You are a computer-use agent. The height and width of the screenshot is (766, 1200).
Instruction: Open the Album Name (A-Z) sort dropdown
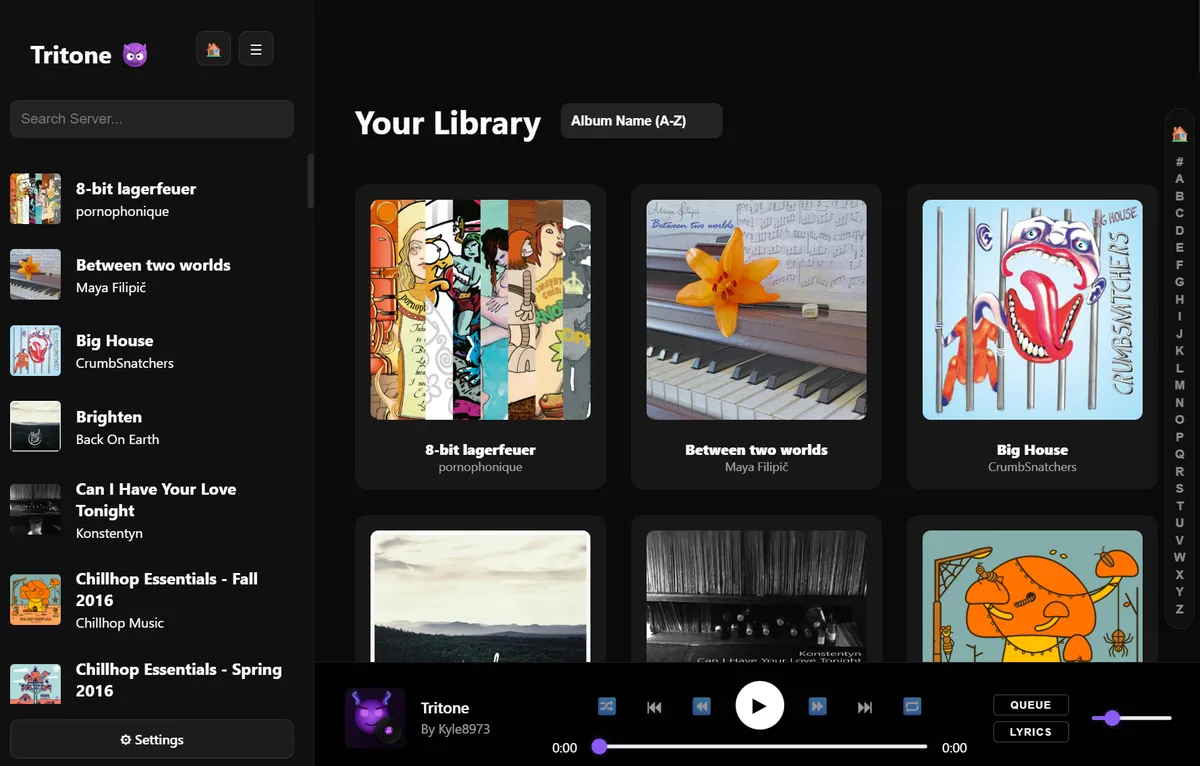(x=641, y=121)
